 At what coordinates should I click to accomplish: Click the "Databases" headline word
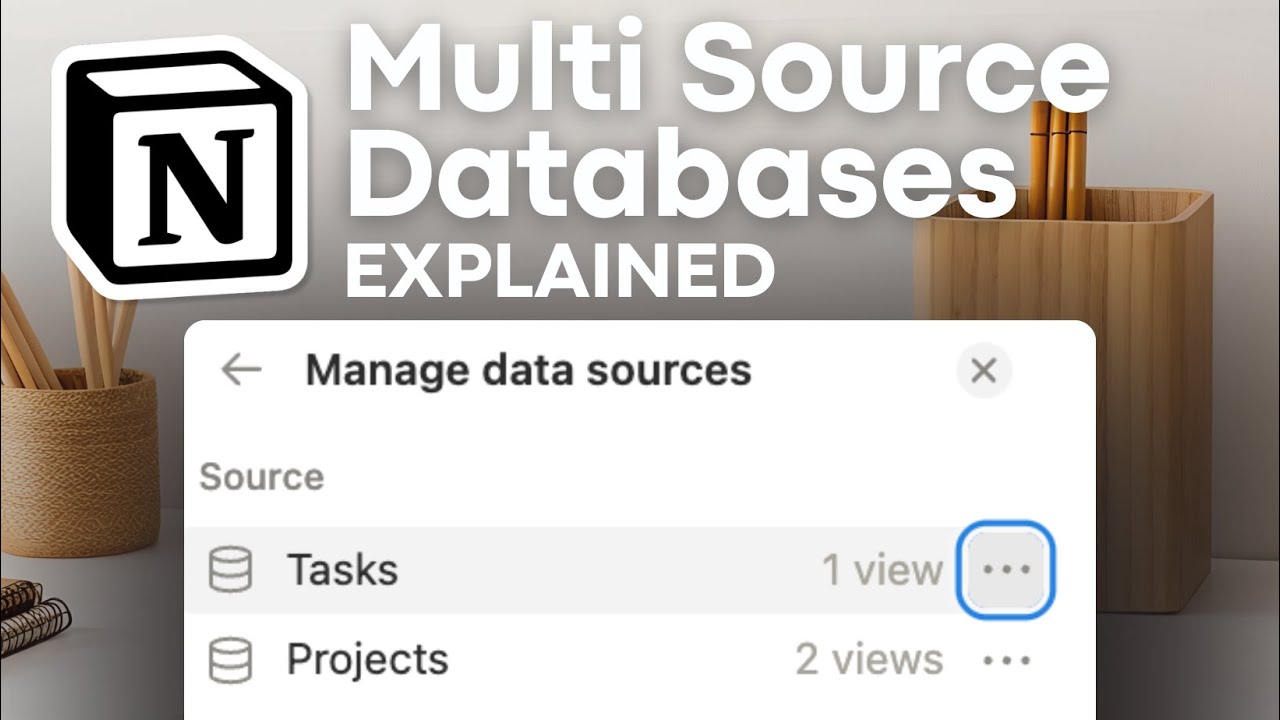point(684,180)
